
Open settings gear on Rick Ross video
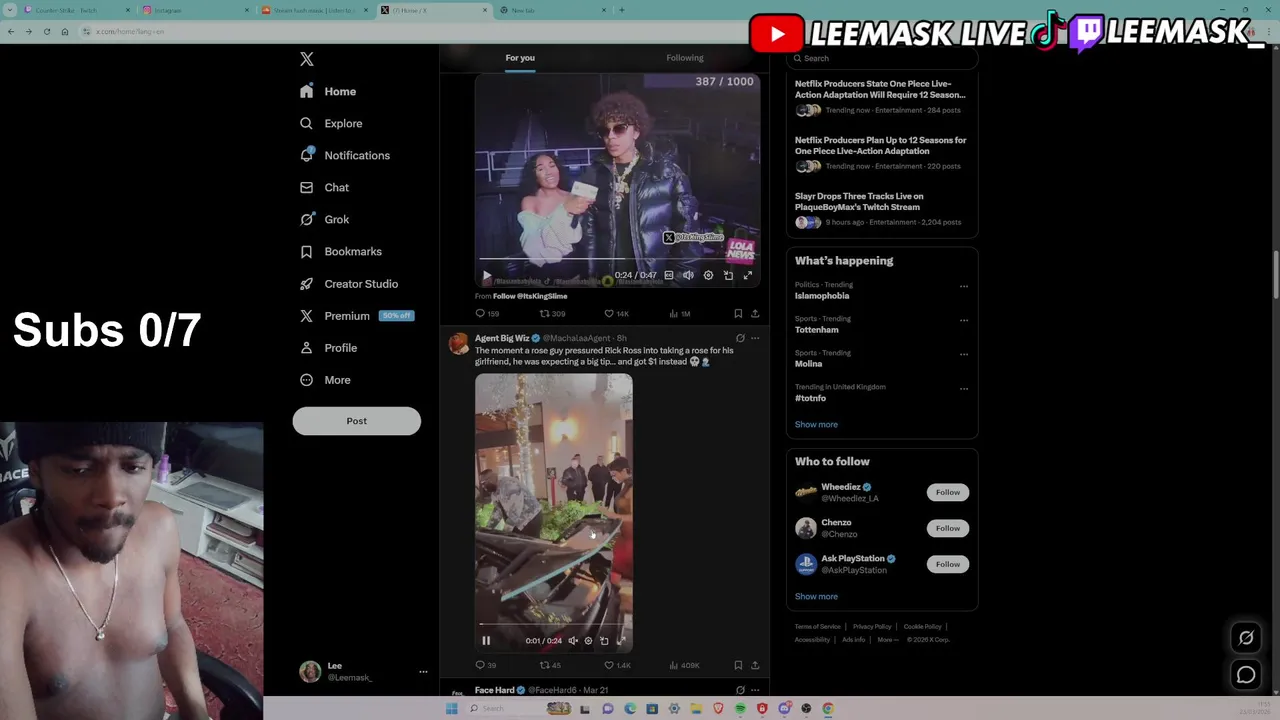(x=588, y=640)
